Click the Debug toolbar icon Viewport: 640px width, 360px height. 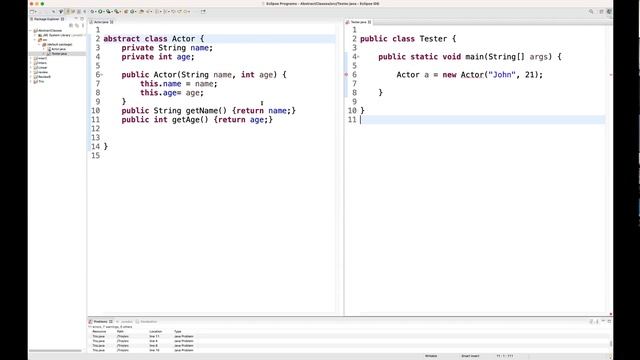coord(92,11)
